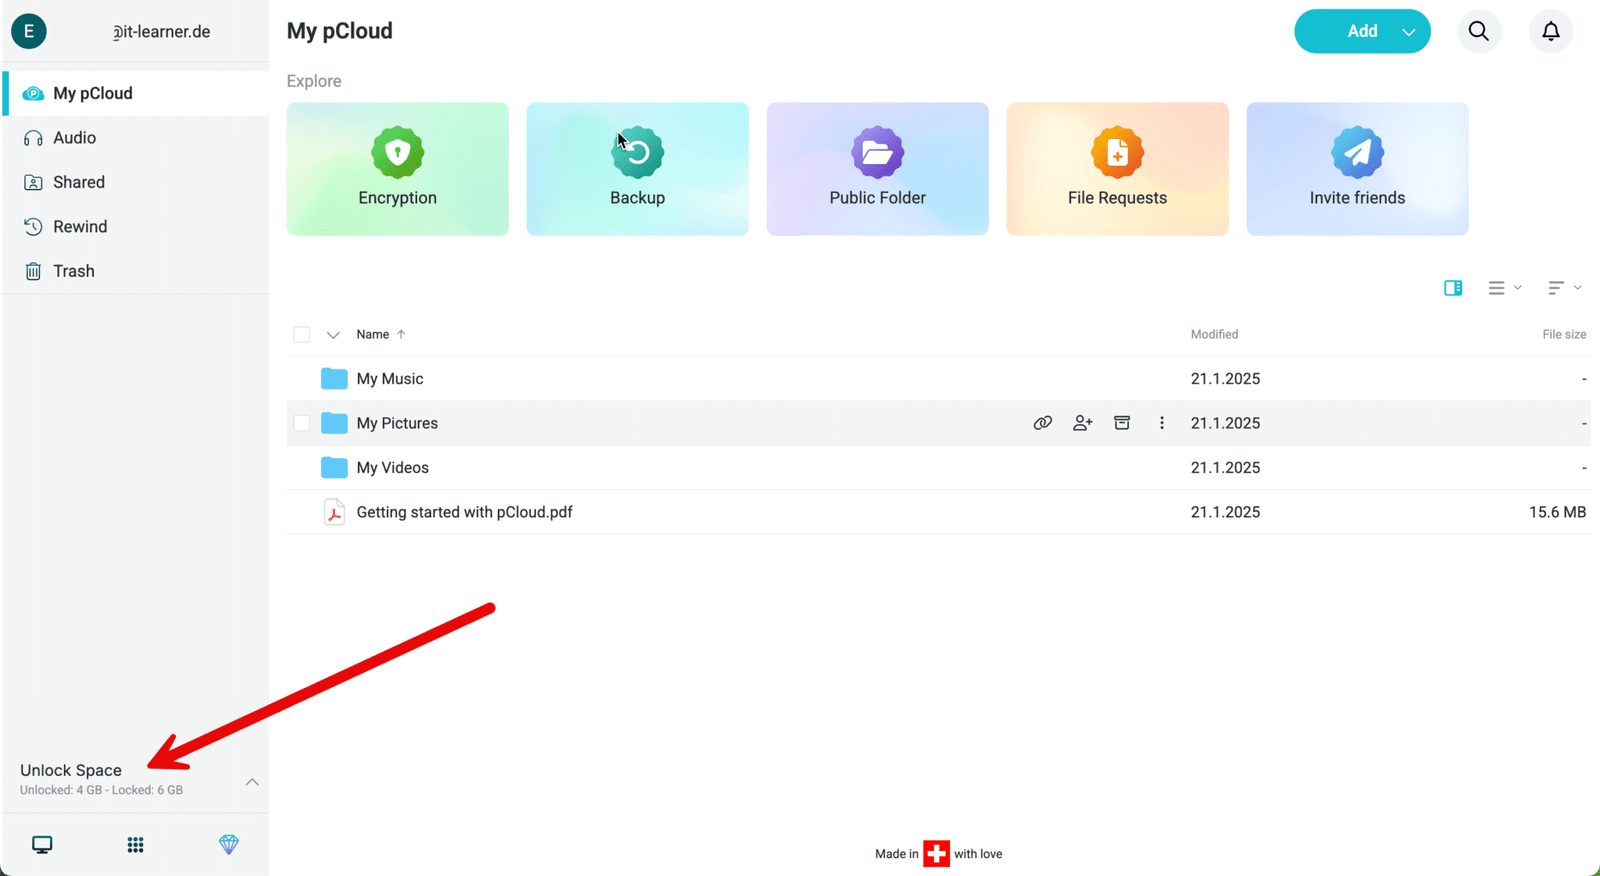Toggle the info side panel icon
The height and width of the screenshot is (876, 1600).
(x=1453, y=288)
